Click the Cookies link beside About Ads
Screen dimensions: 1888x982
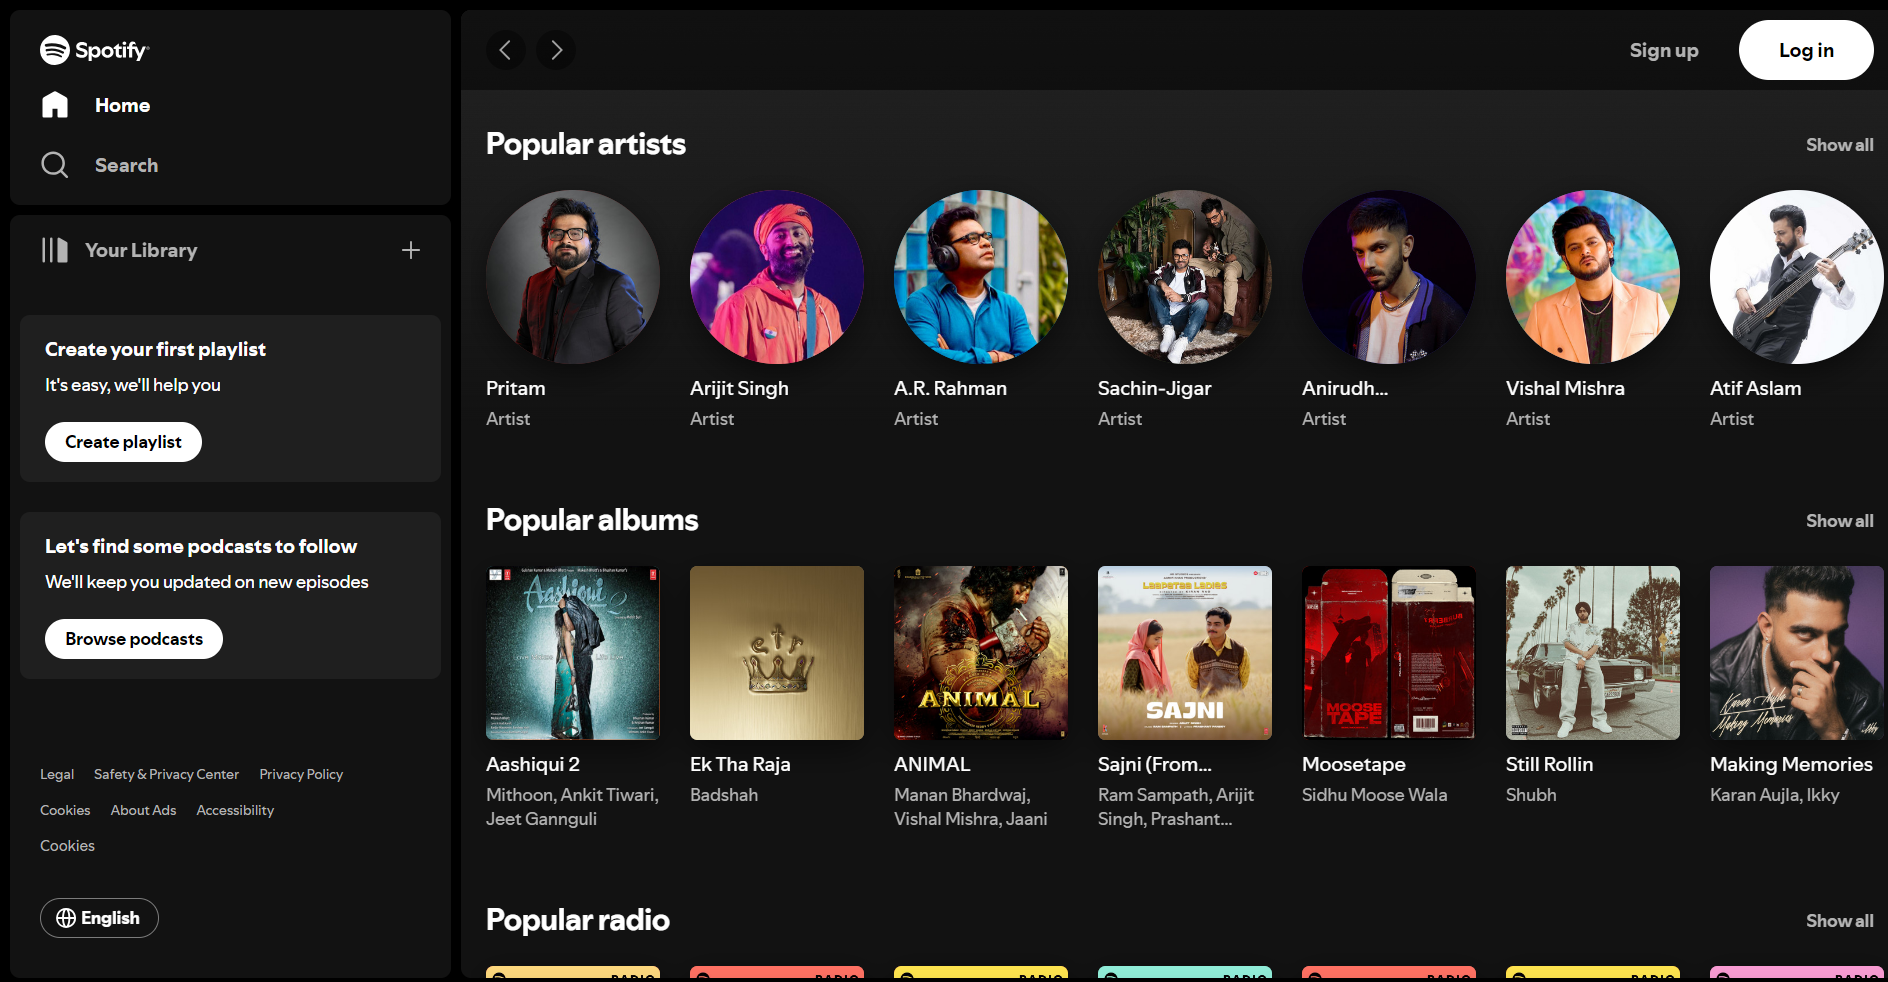click(65, 810)
